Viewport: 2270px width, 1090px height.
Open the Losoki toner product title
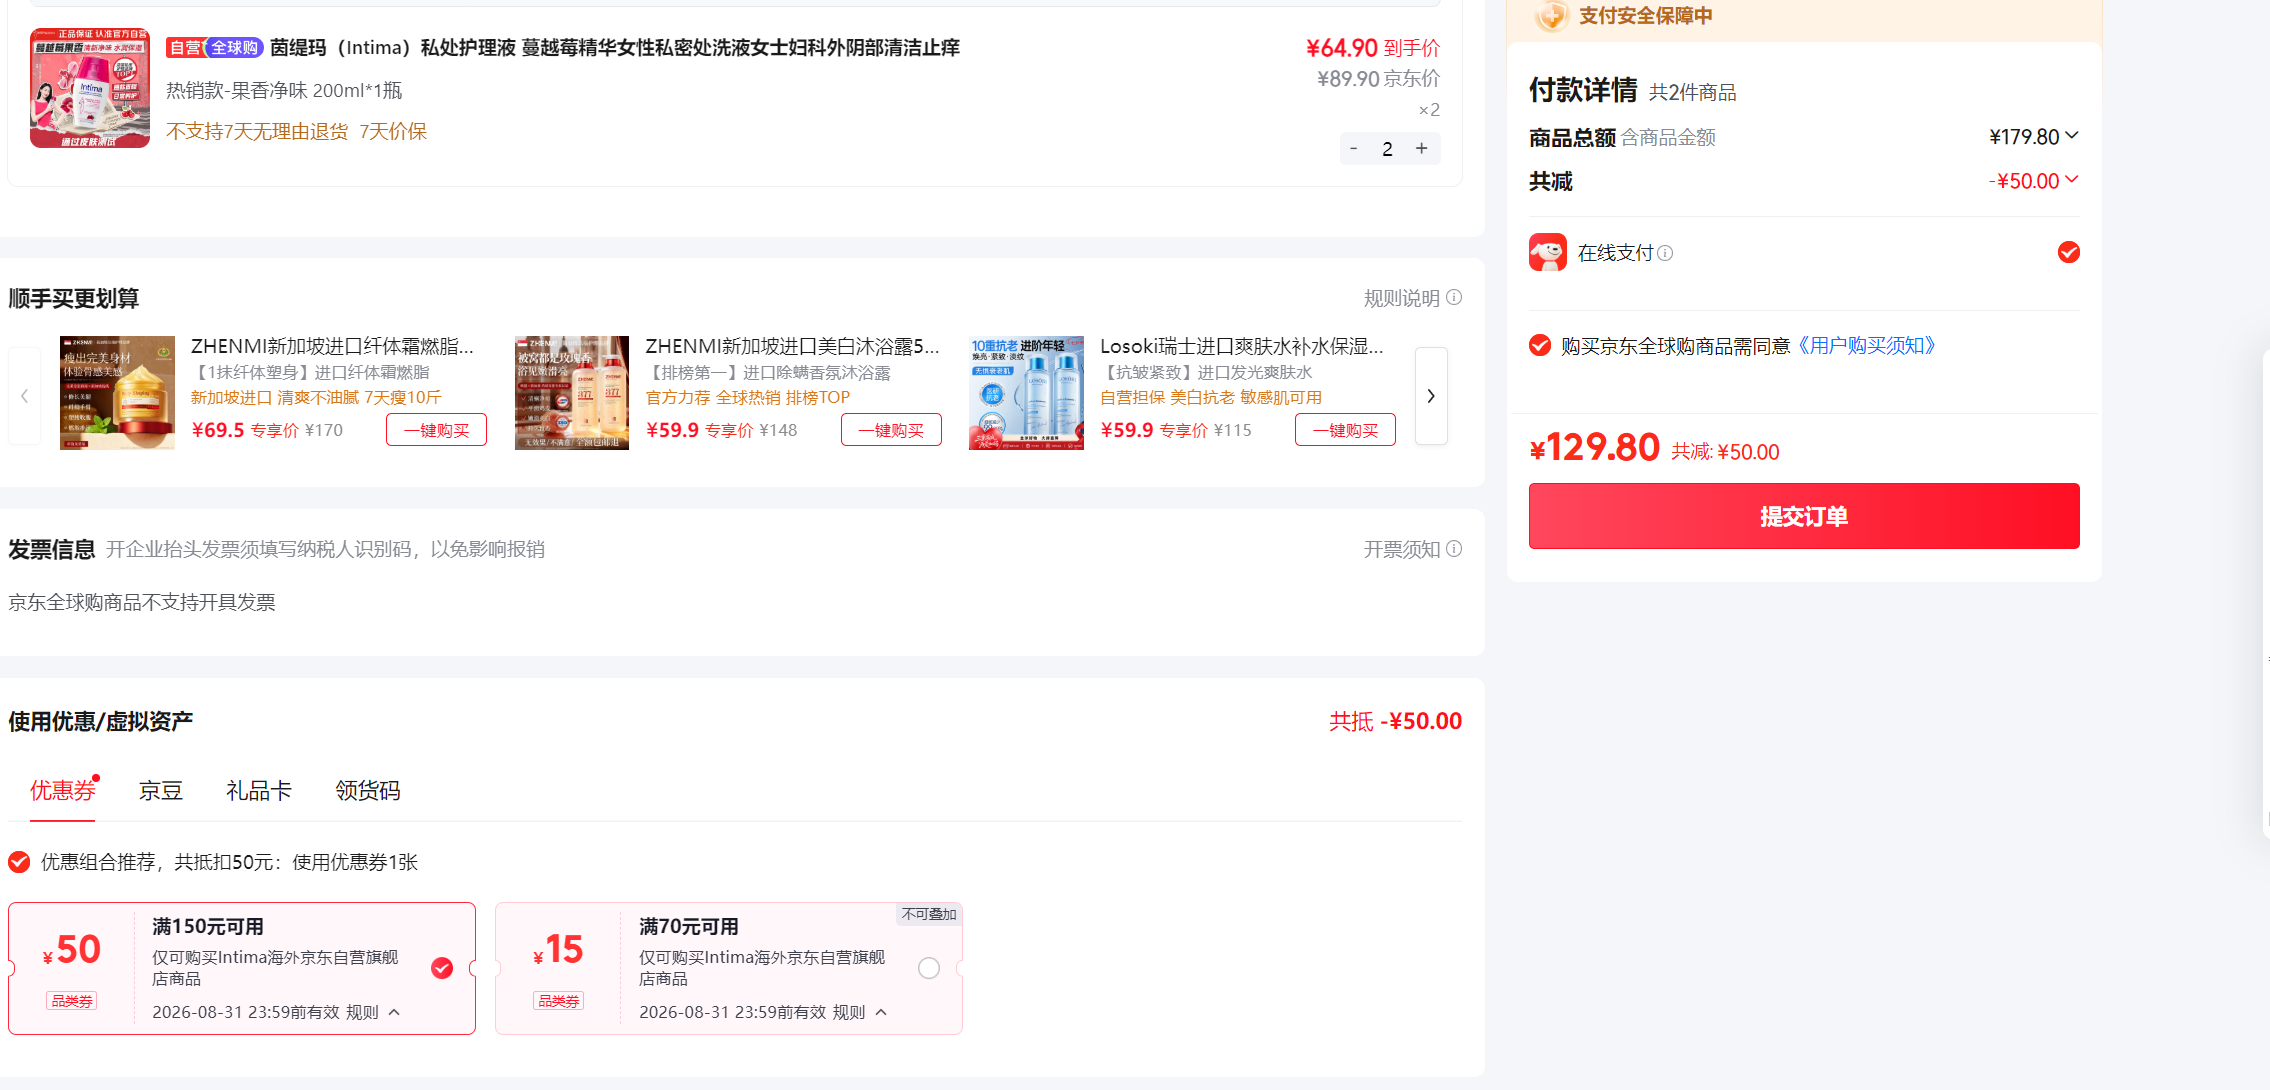click(1242, 346)
